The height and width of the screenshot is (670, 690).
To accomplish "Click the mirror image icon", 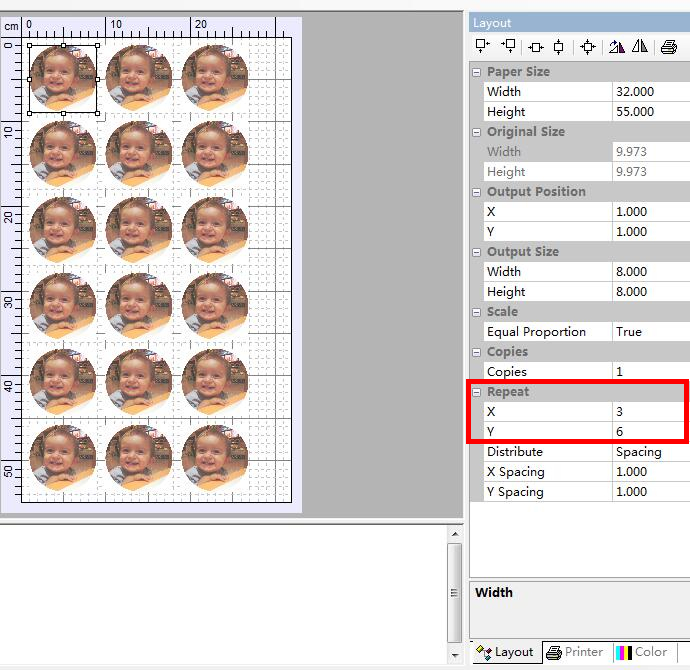I will pos(639,46).
